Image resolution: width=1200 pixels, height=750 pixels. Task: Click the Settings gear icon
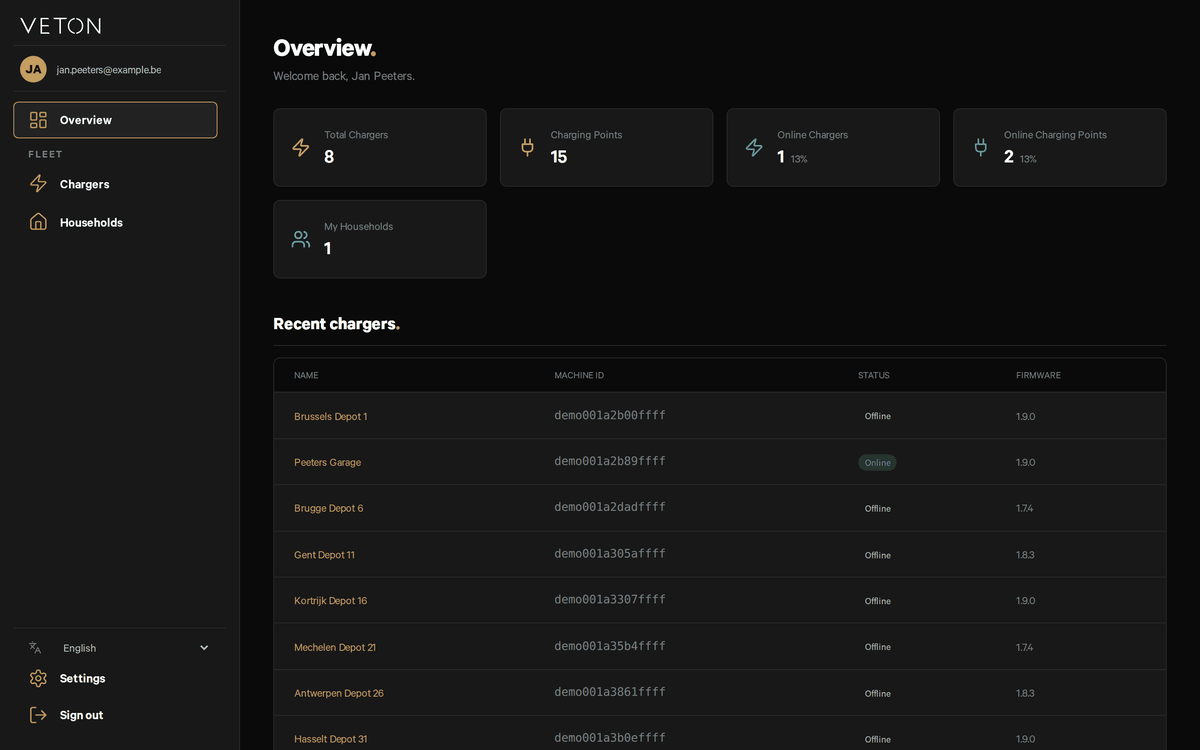38,678
